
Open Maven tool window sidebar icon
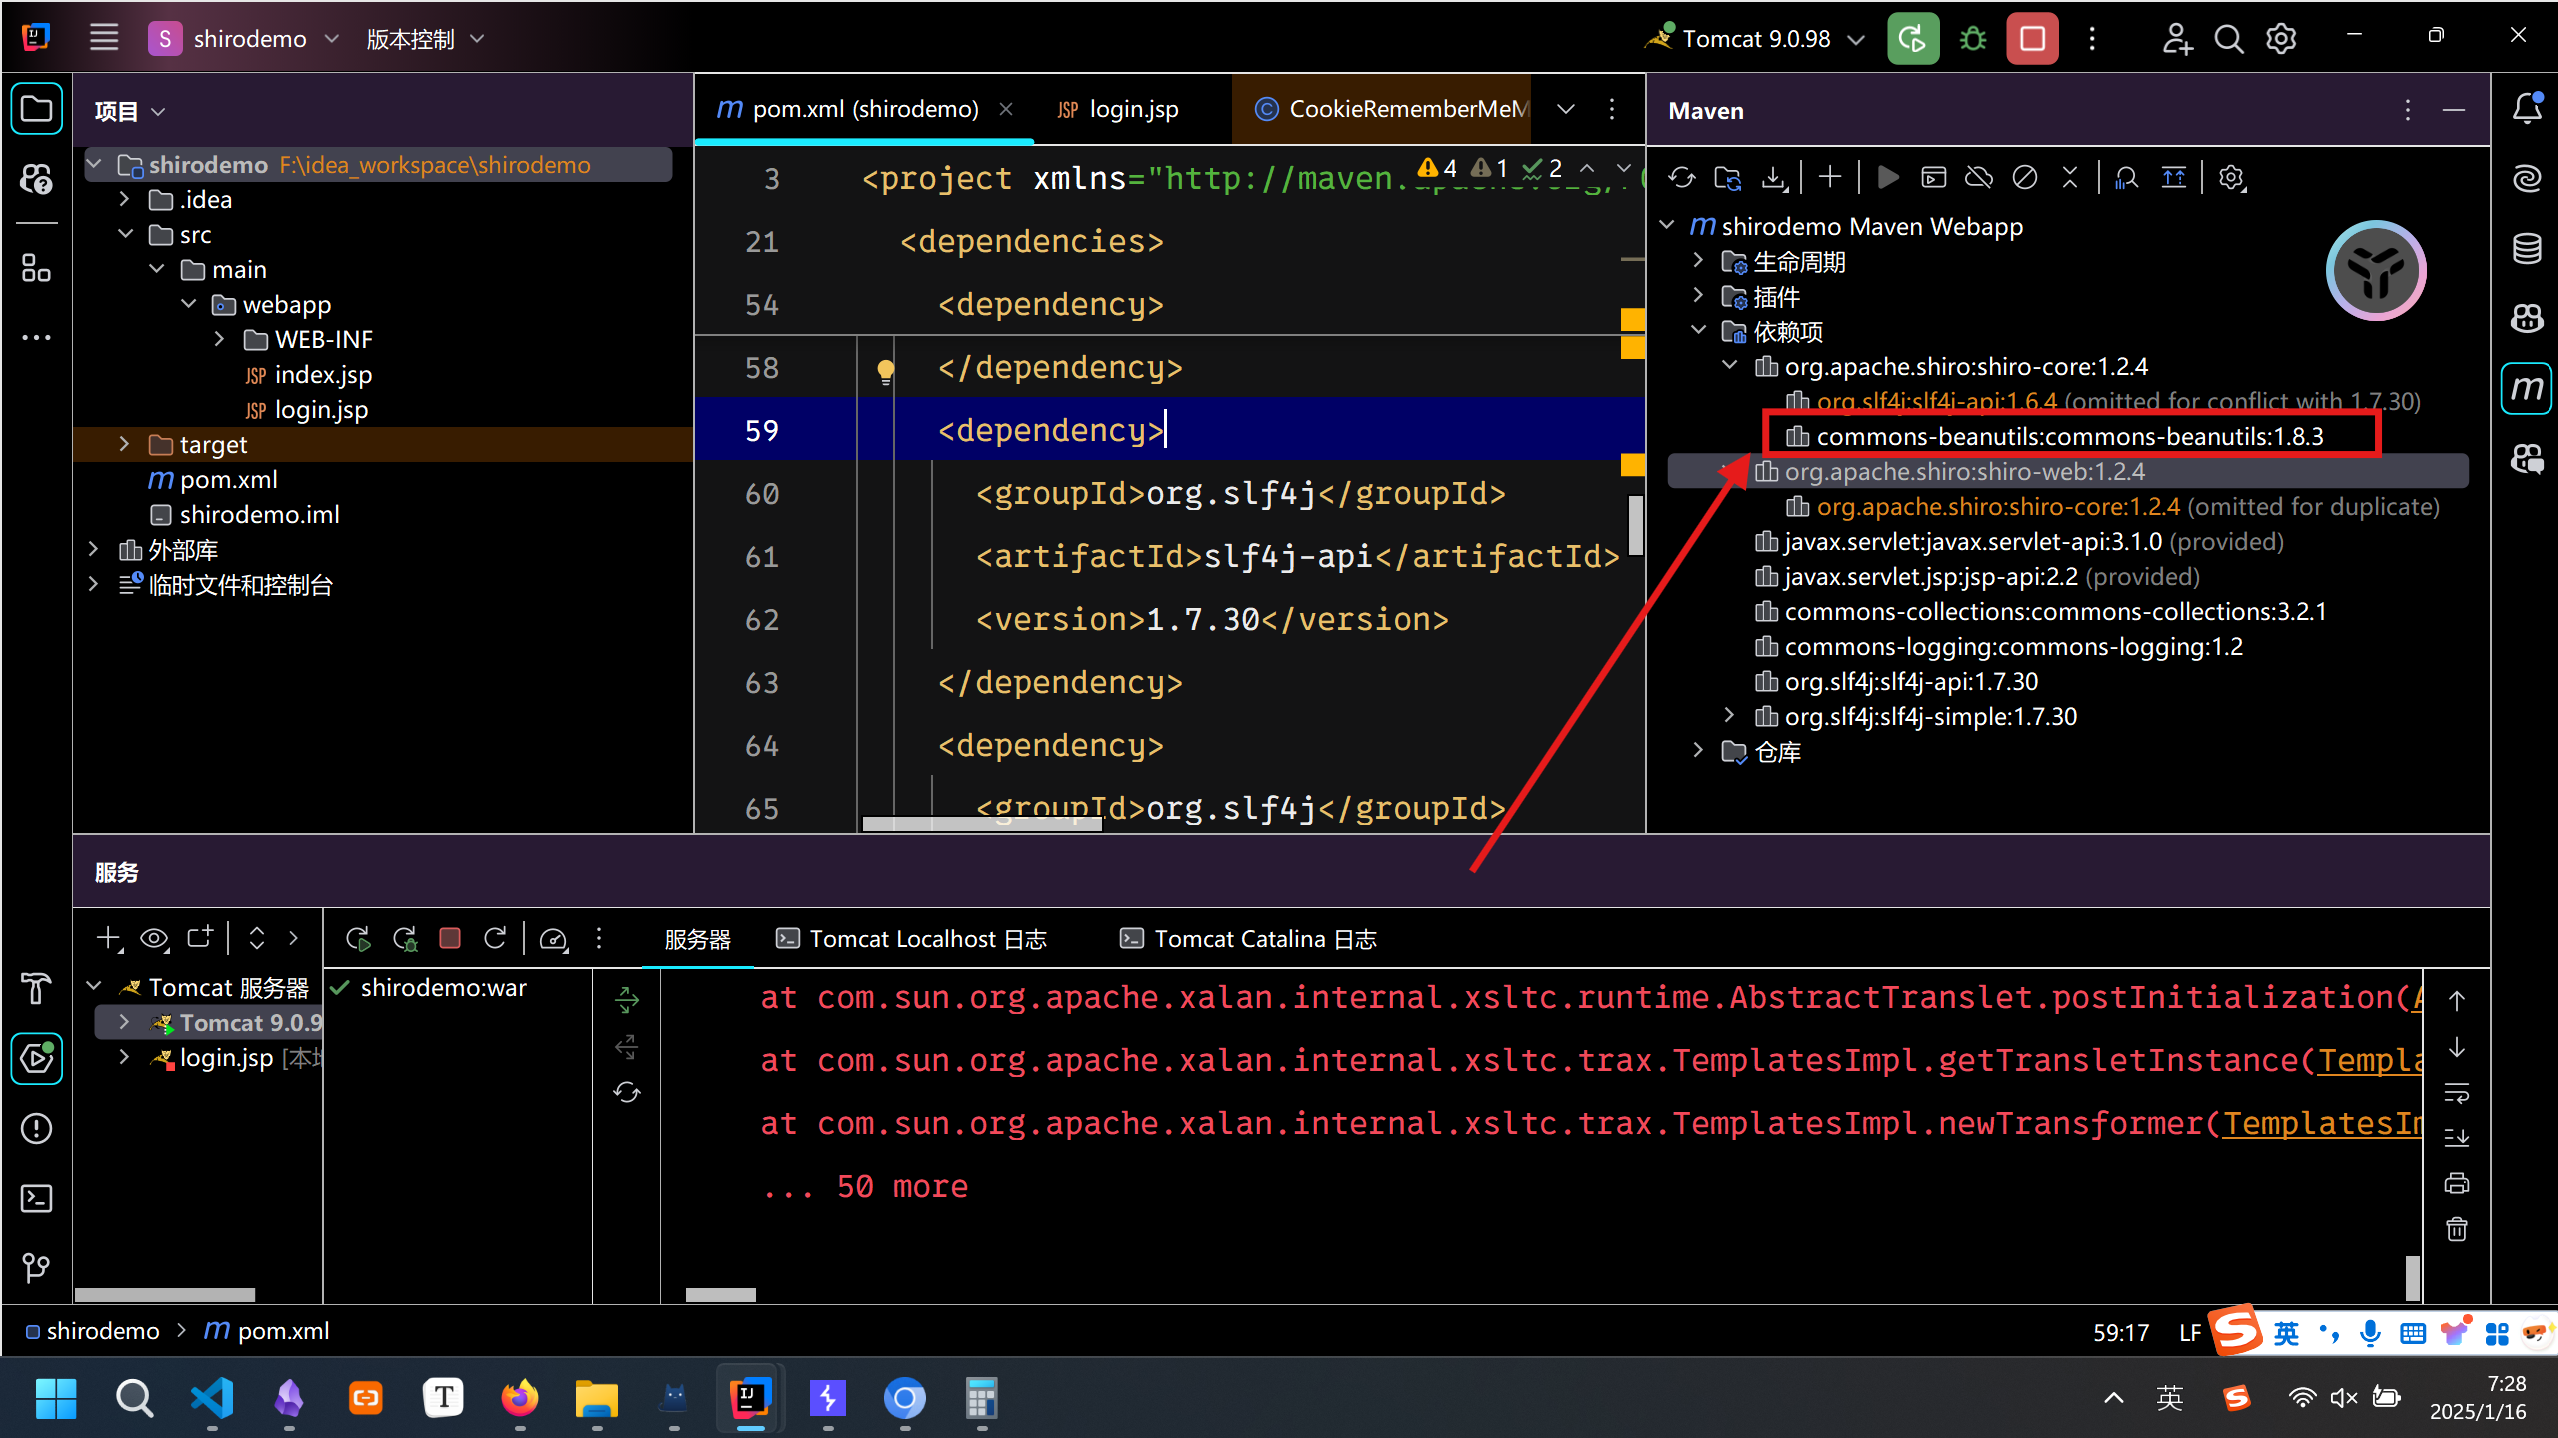[2527, 388]
